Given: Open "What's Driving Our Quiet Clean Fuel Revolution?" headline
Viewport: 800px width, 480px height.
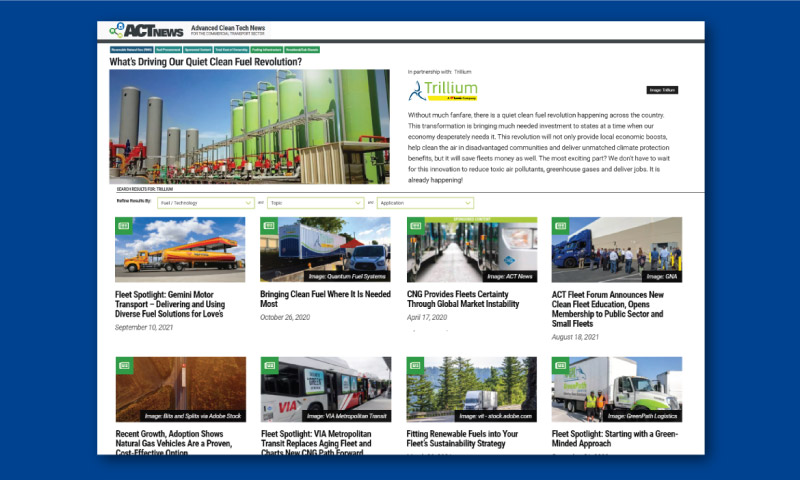Looking at the screenshot, I should 206,62.
